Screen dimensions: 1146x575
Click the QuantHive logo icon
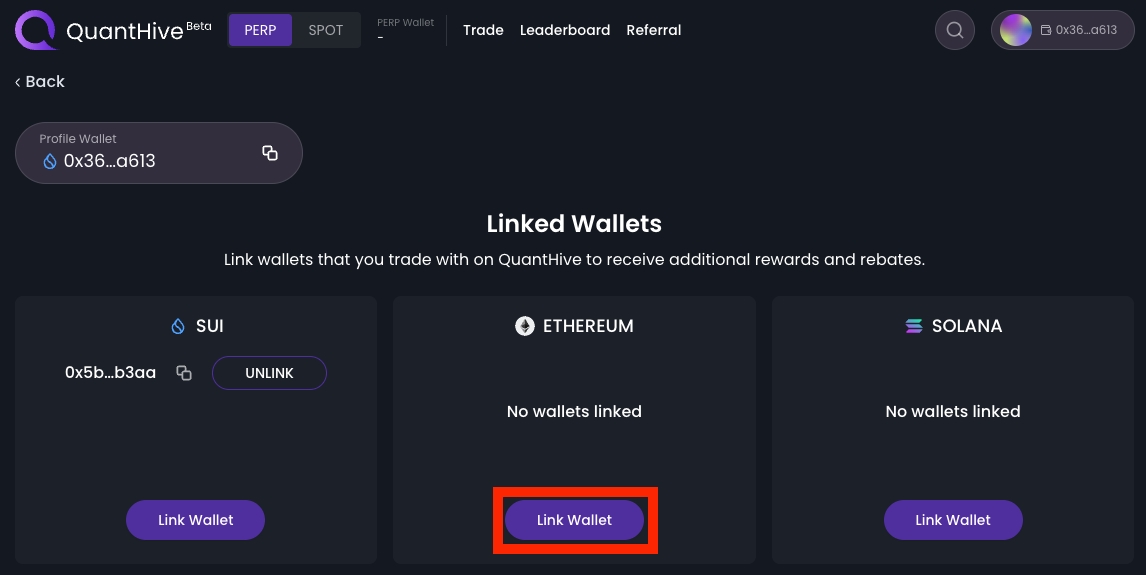tap(36, 30)
